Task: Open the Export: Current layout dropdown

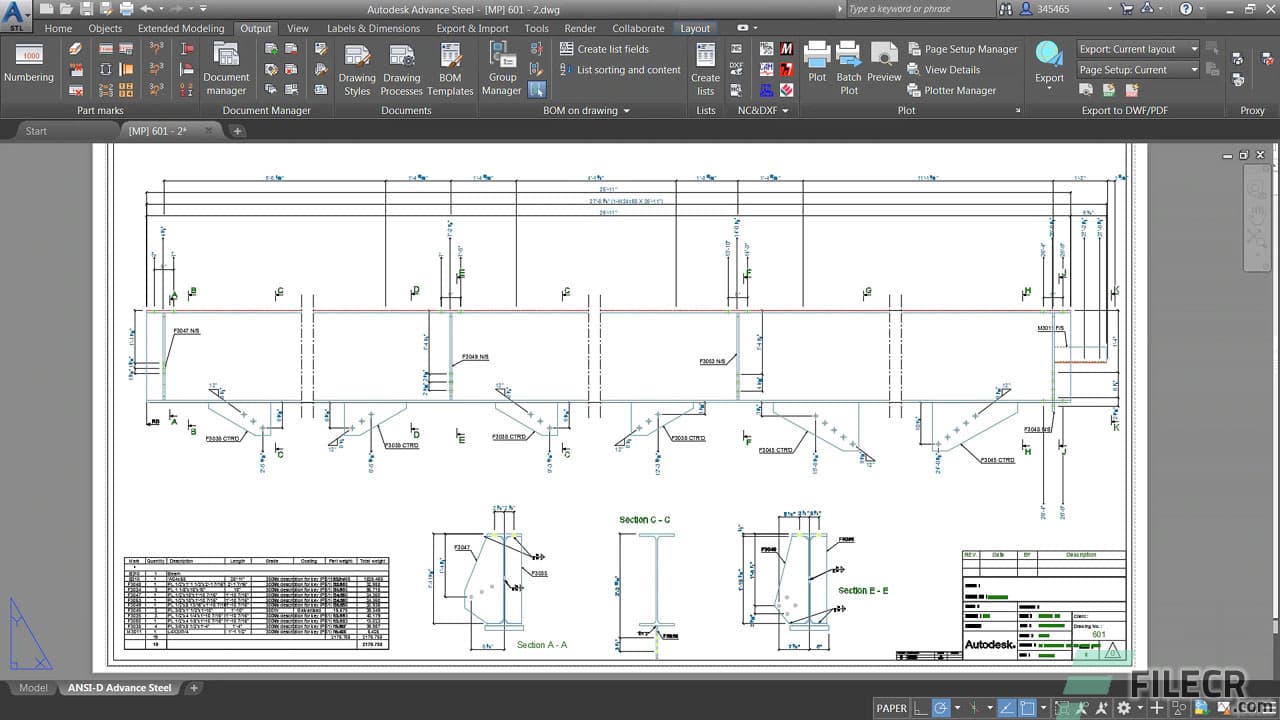Action: (x=1137, y=48)
